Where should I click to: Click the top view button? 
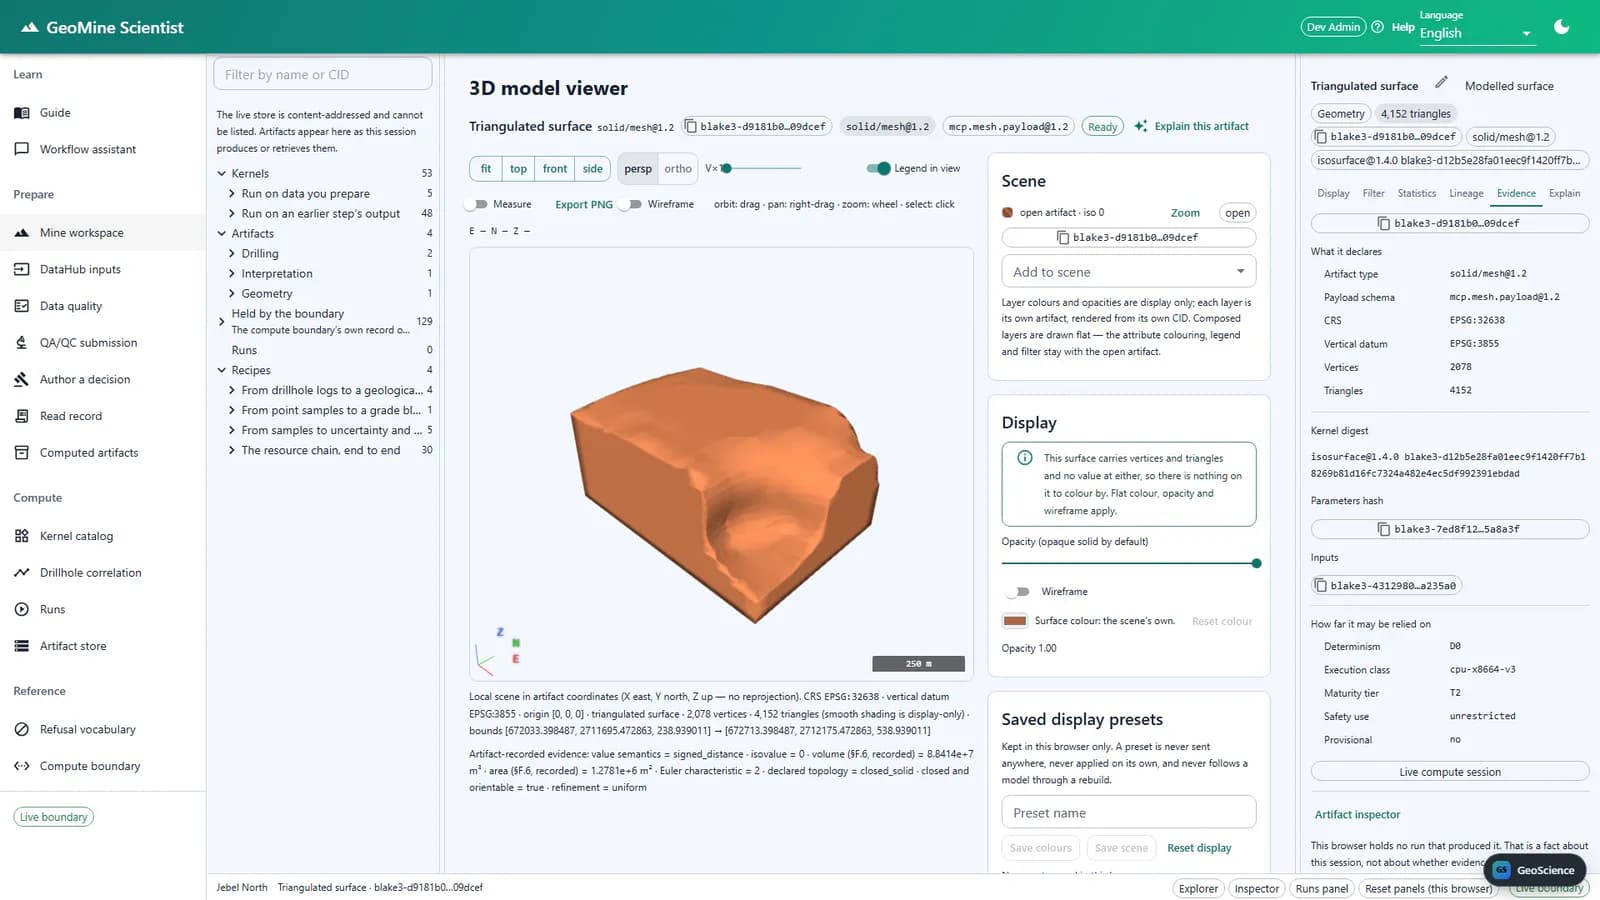tap(518, 169)
